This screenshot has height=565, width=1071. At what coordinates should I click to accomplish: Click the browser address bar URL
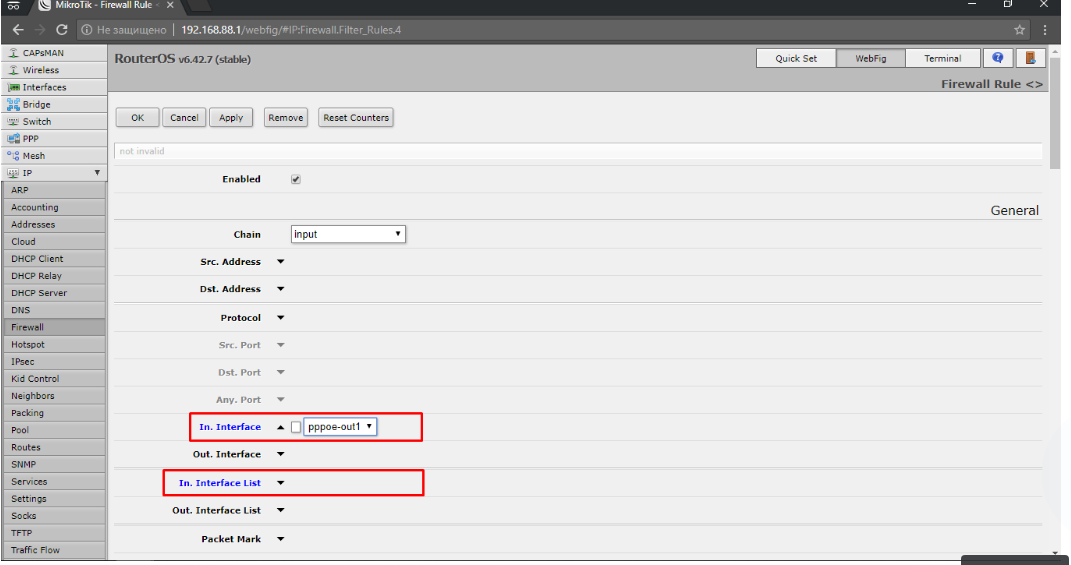tap(291, 29)
